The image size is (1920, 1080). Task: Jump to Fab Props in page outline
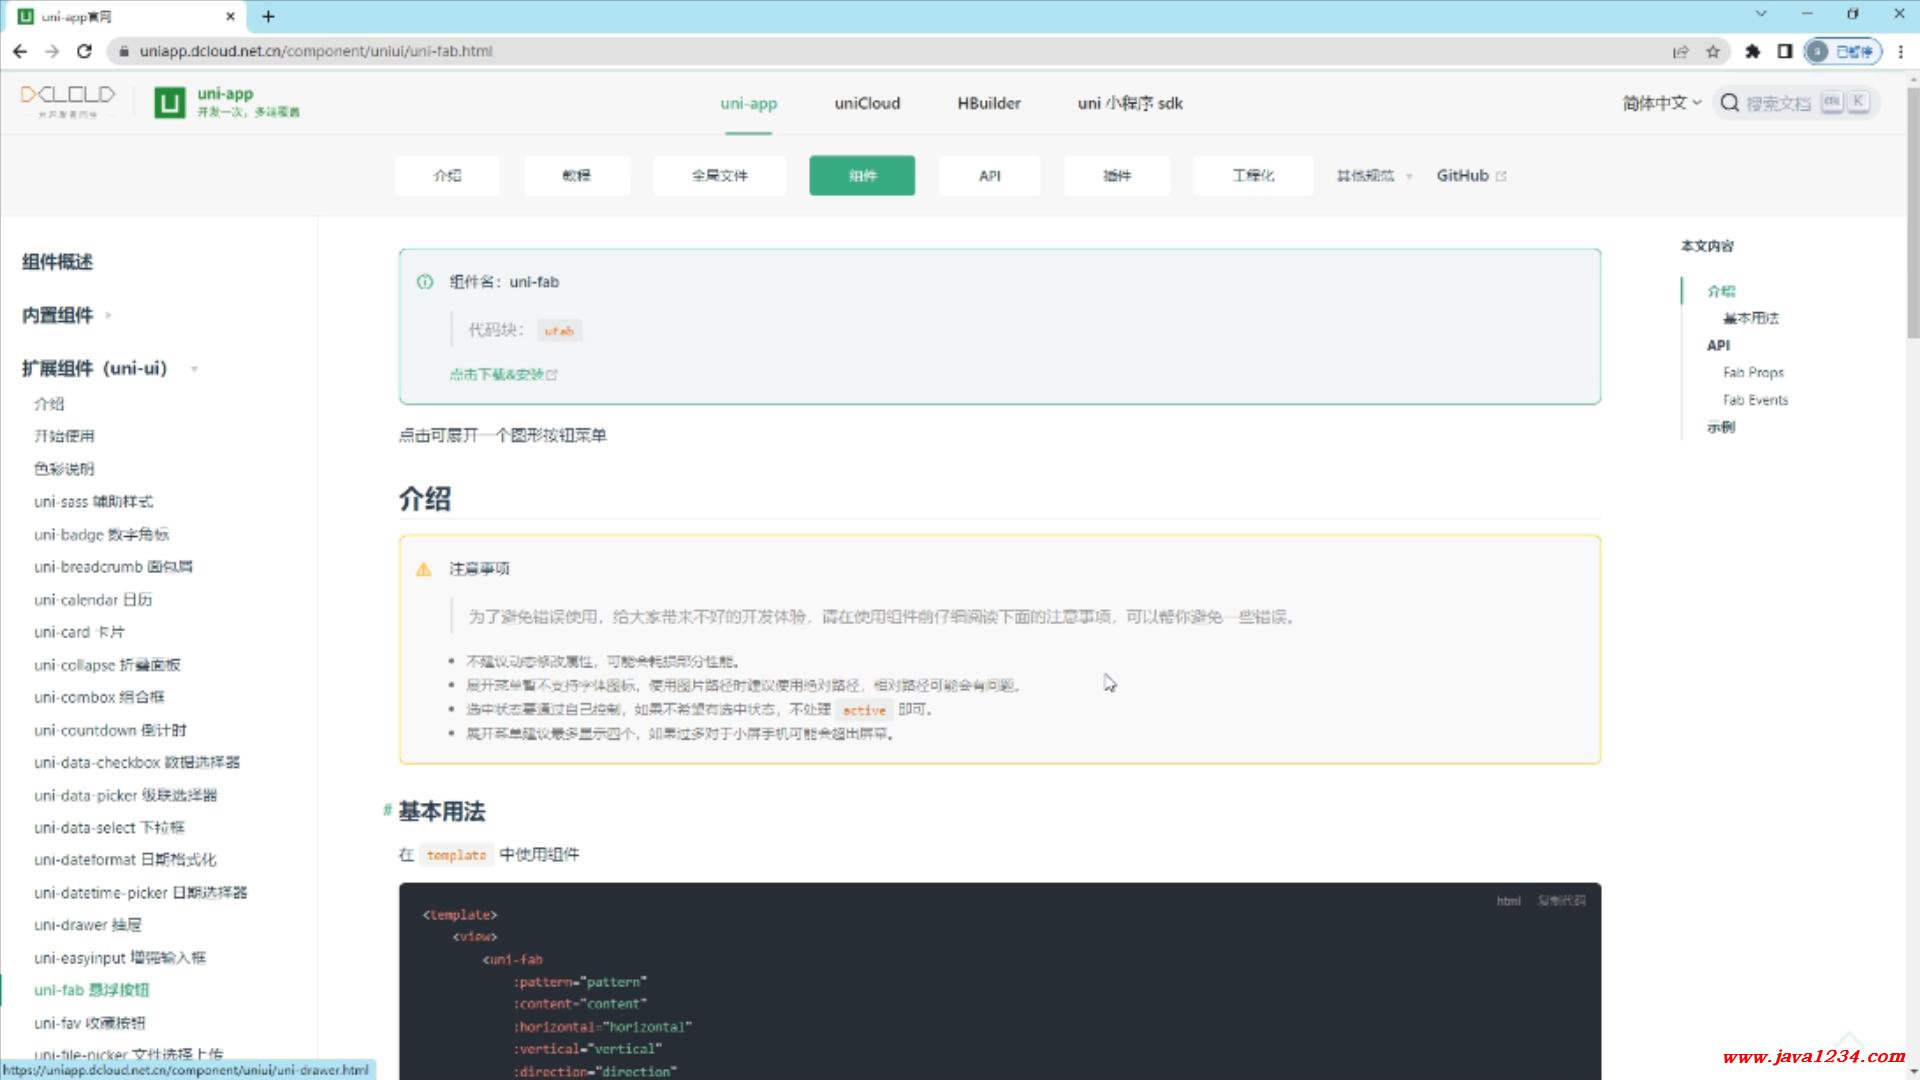(x=1753, y=372)
